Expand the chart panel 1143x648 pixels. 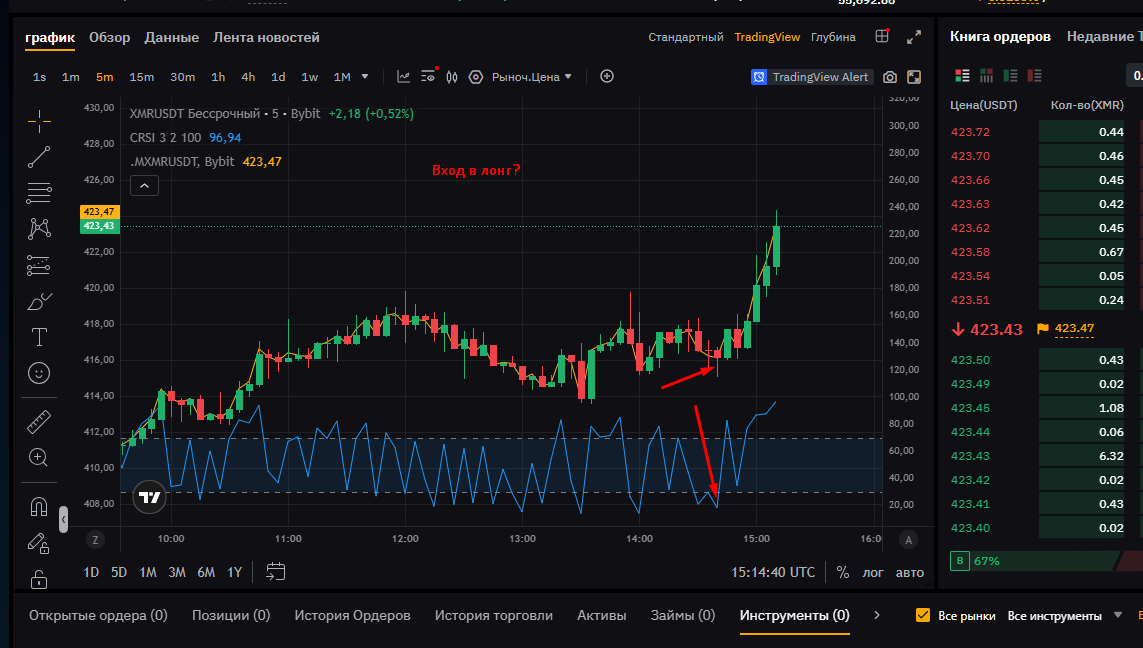913,36
